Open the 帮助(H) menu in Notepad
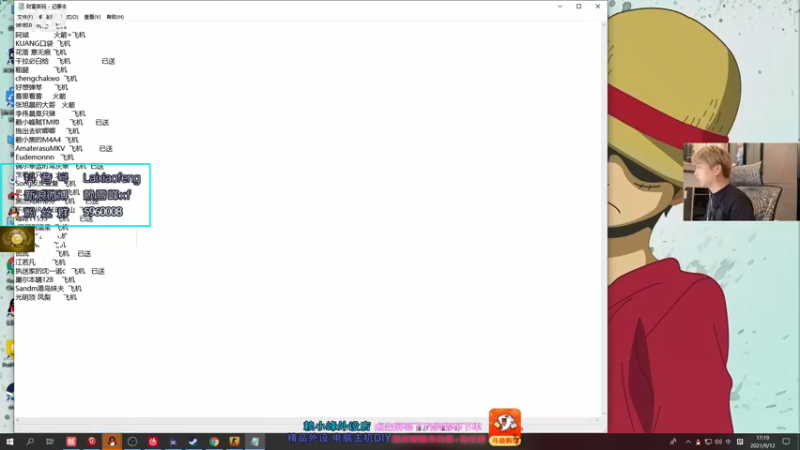Viewport: 800px width, 450px height. pyautogui.click(x=115, y=17)
